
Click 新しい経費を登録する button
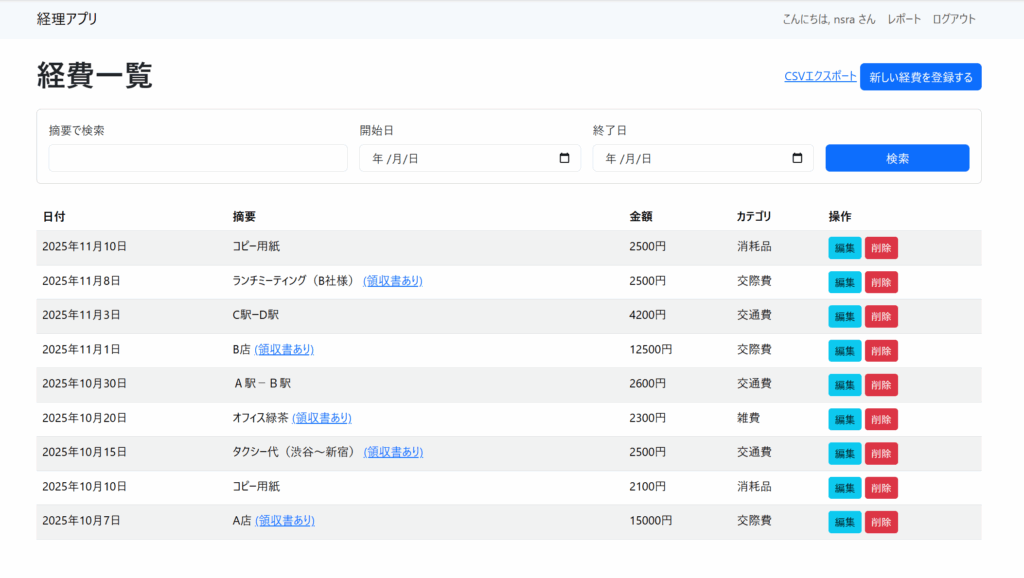point(920,77)
